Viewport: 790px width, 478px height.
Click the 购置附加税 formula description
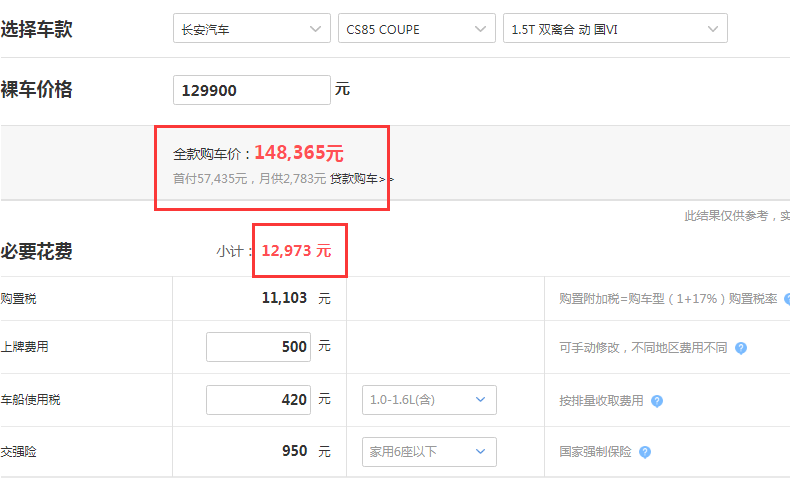(668, 299)
